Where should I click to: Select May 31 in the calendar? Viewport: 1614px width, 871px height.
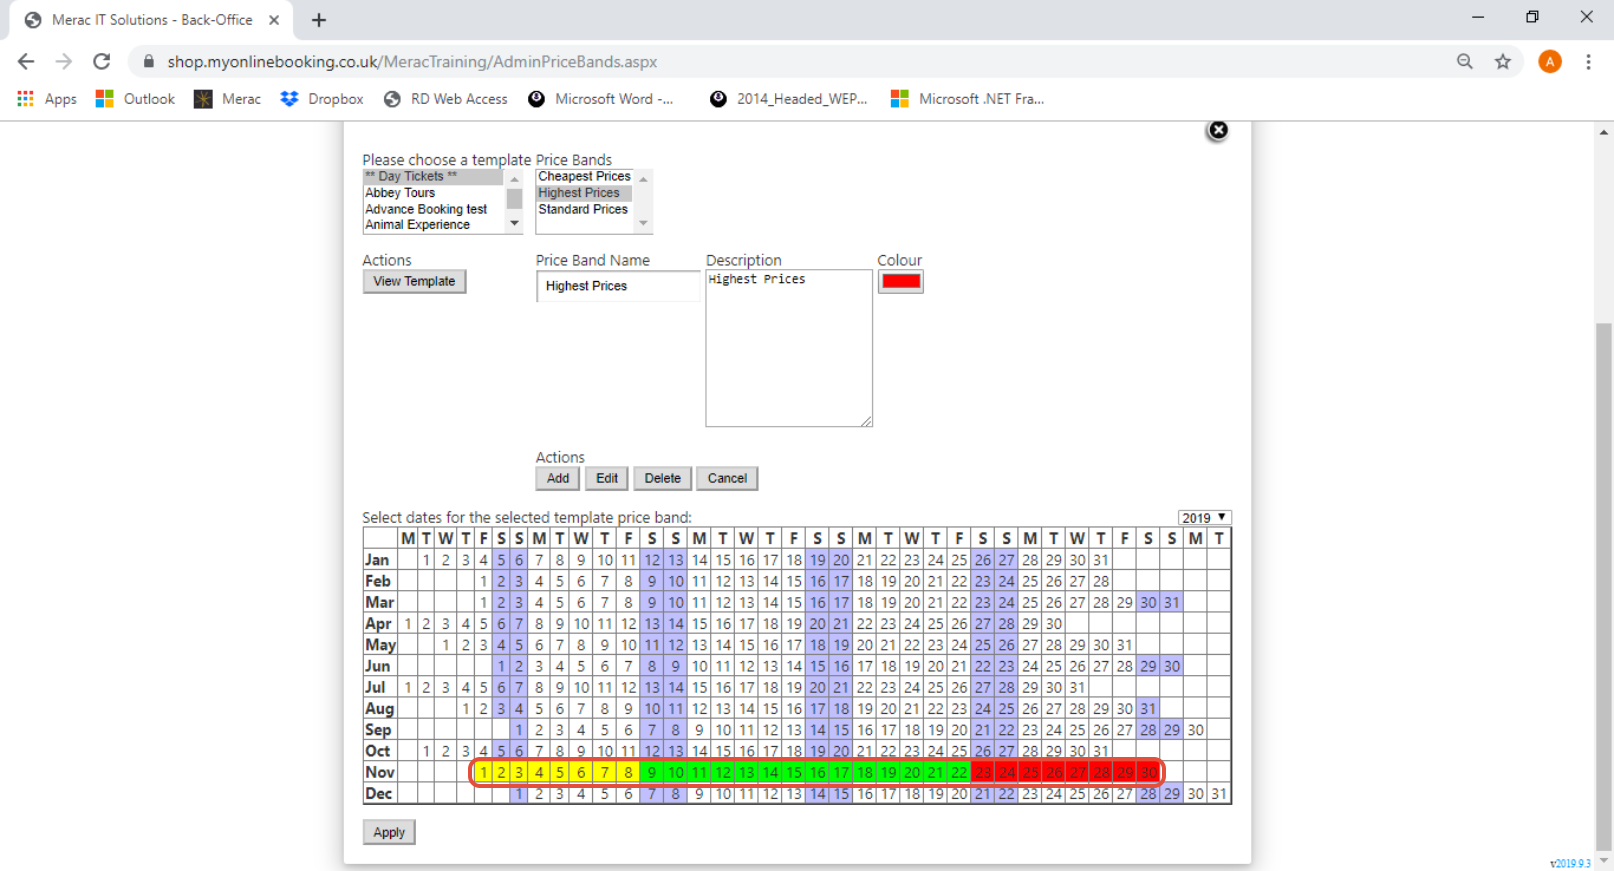tap(1125, 645)
